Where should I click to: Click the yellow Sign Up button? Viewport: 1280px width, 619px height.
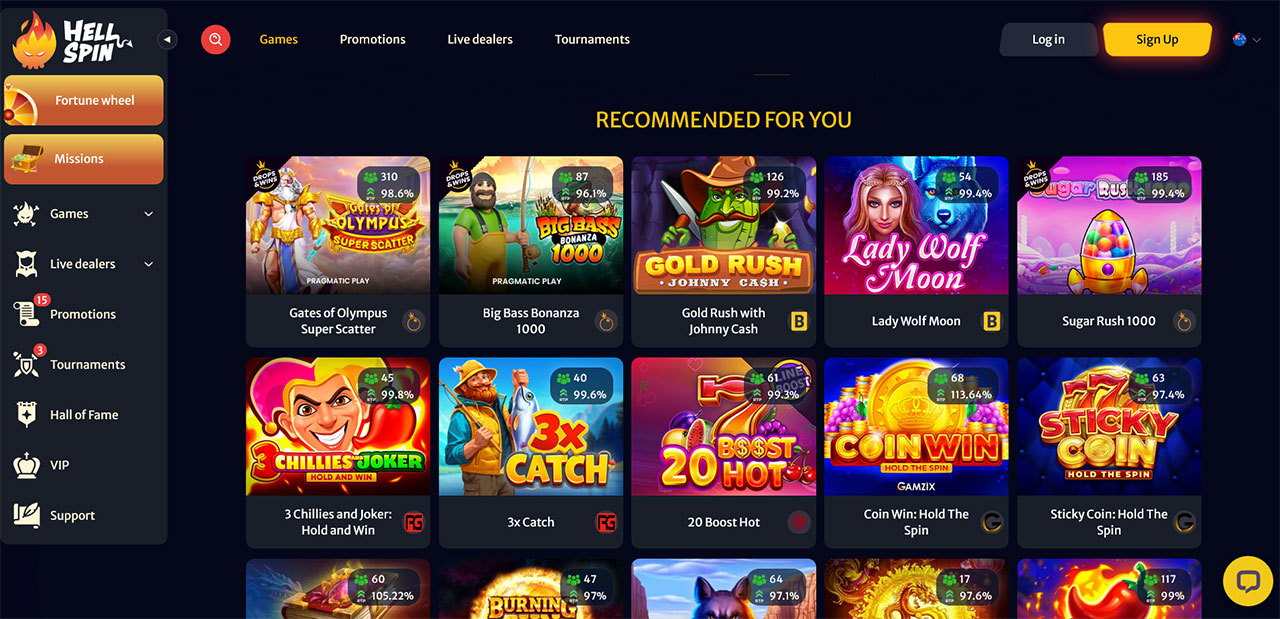click(1157, 39)
